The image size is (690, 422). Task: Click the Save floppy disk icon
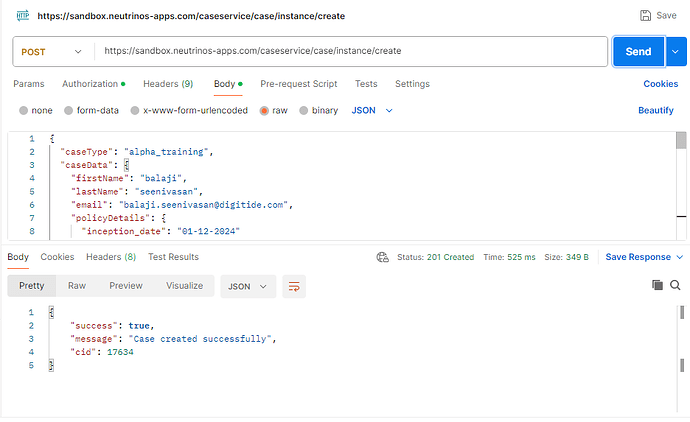645,15
